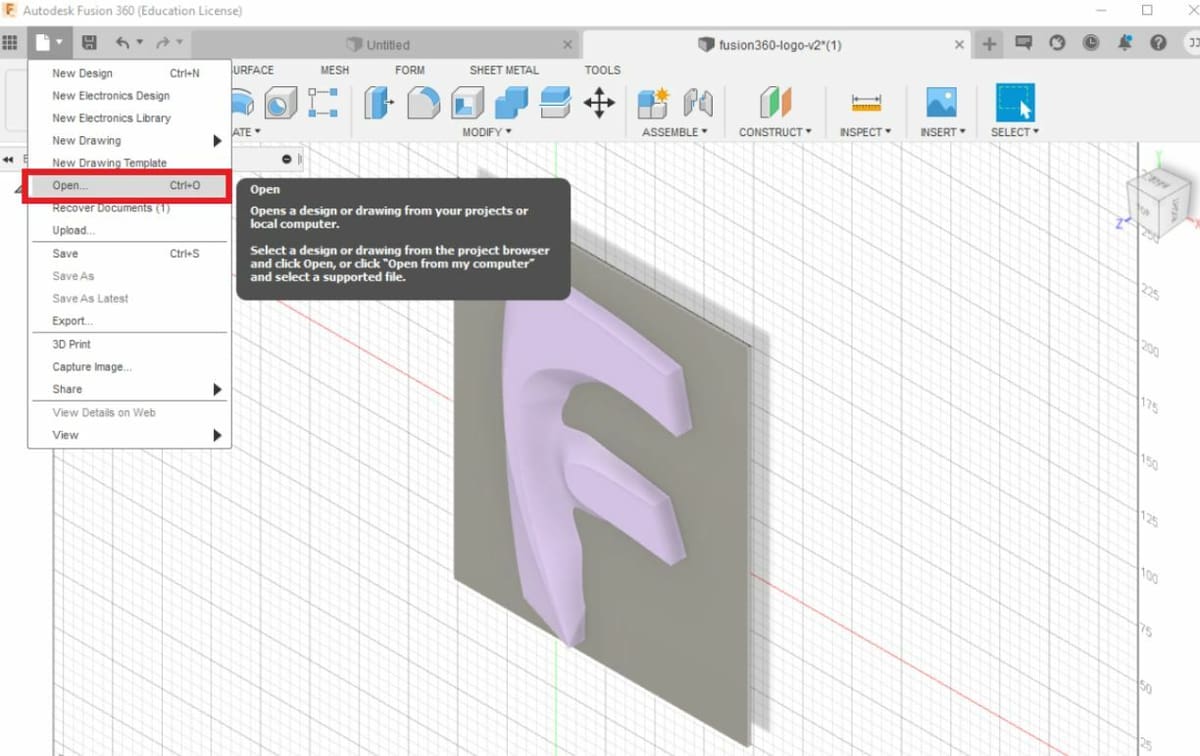Click the online status globe icon

click(1057, 43)
